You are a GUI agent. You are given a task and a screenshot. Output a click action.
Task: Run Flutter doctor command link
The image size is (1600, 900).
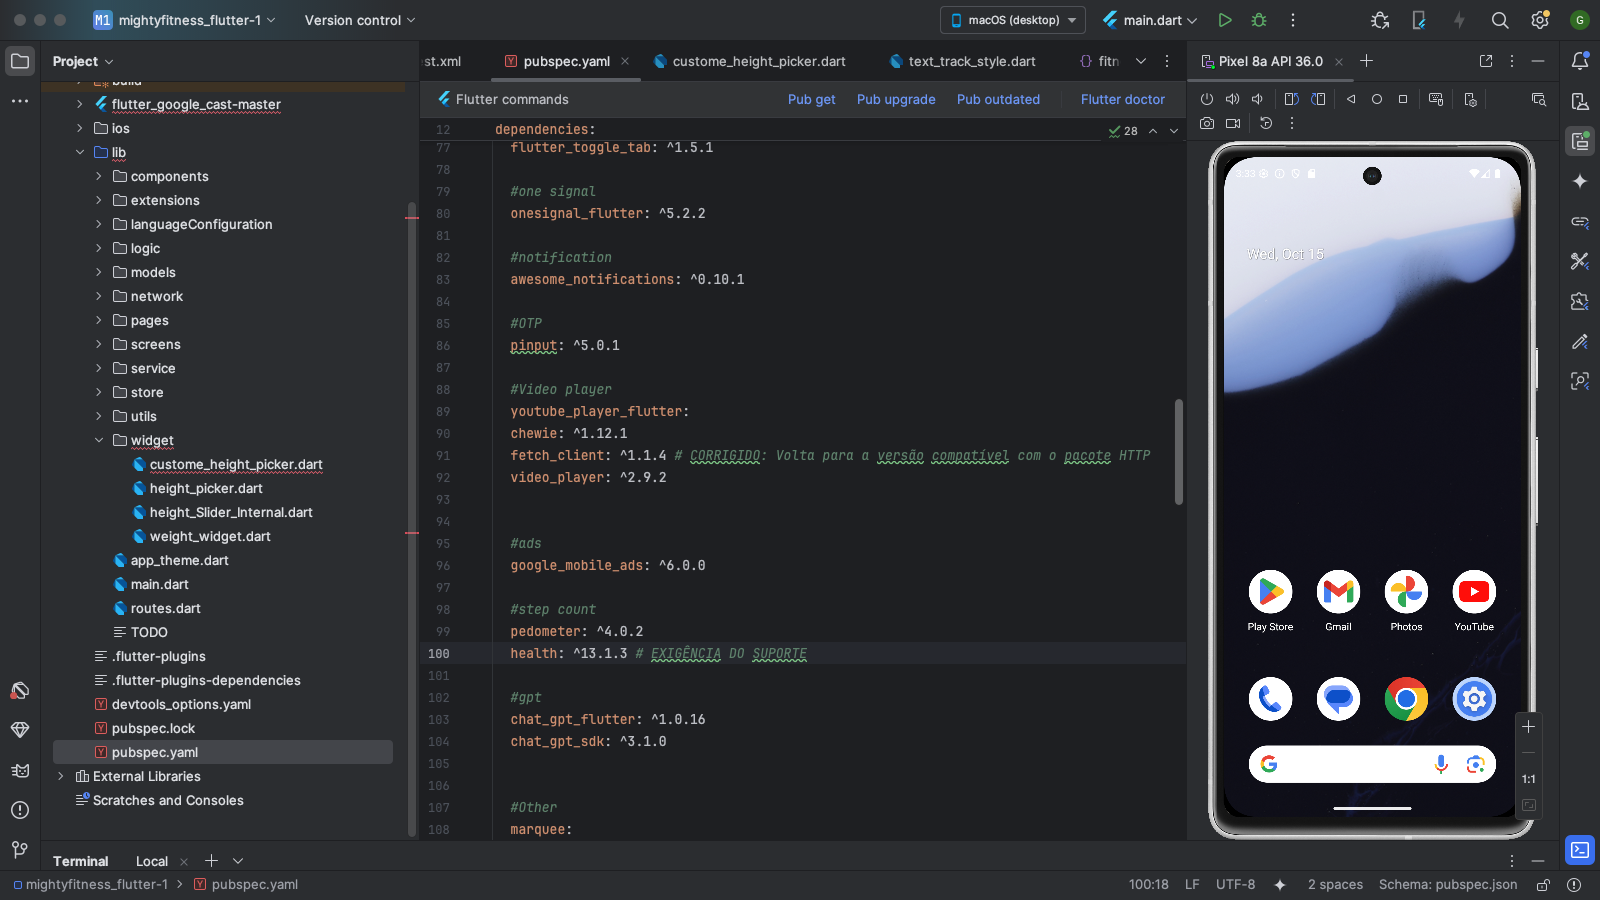1122,99
